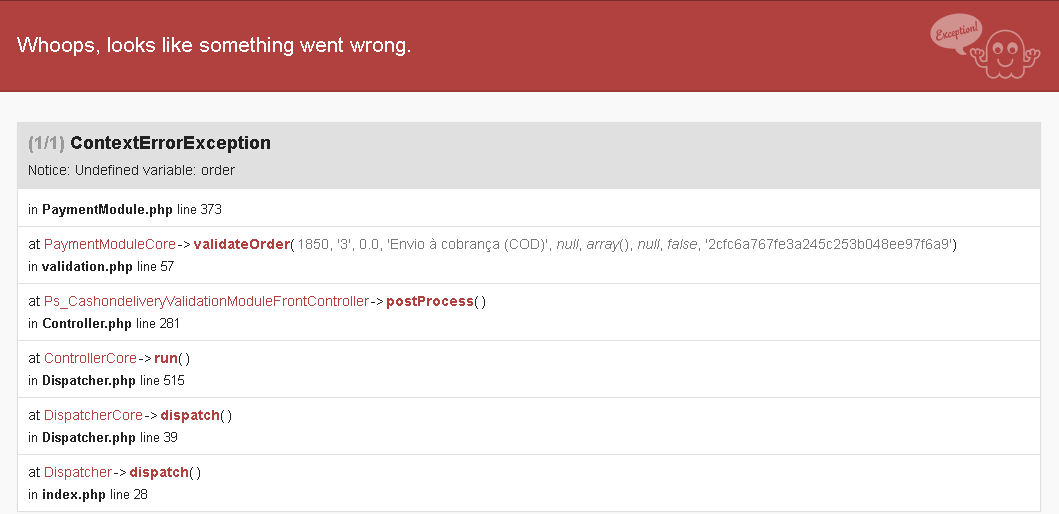Click the Dispatcher class link in the last trace row

coord(78,472)
